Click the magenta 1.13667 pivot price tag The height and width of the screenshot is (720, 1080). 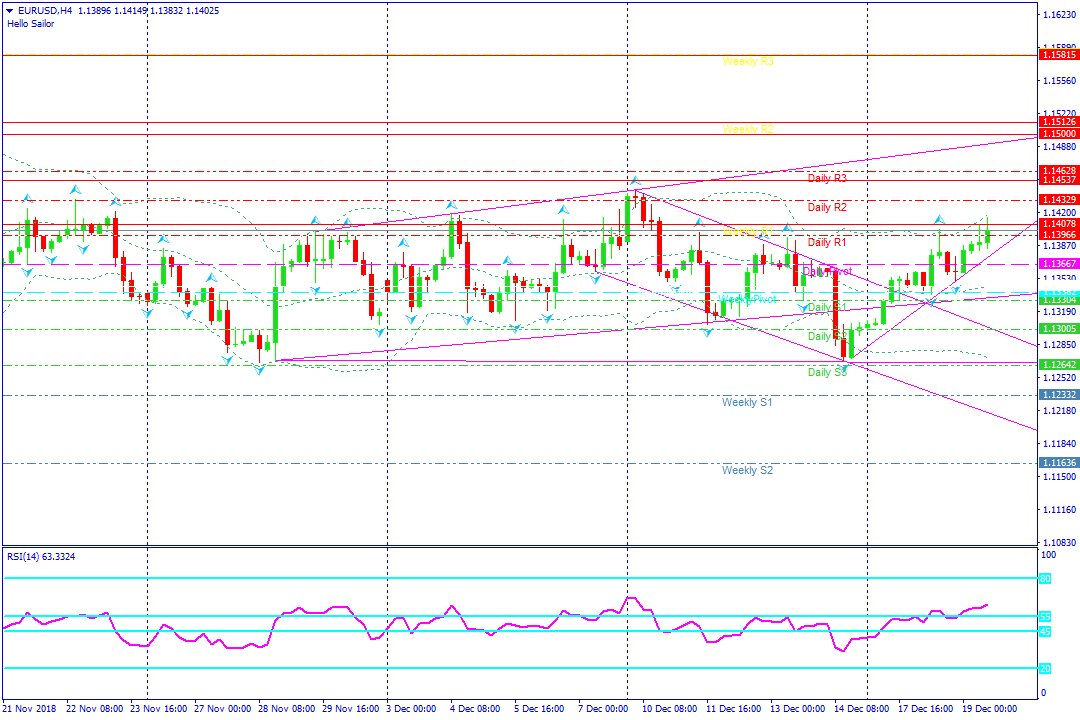pos(1059,264)
